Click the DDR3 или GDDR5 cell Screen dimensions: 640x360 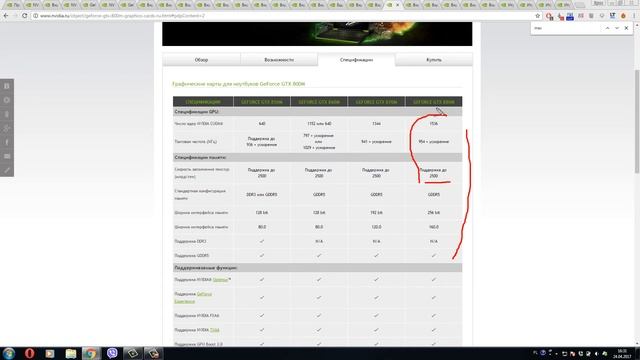pyautogui.click(x=262, y=195)
